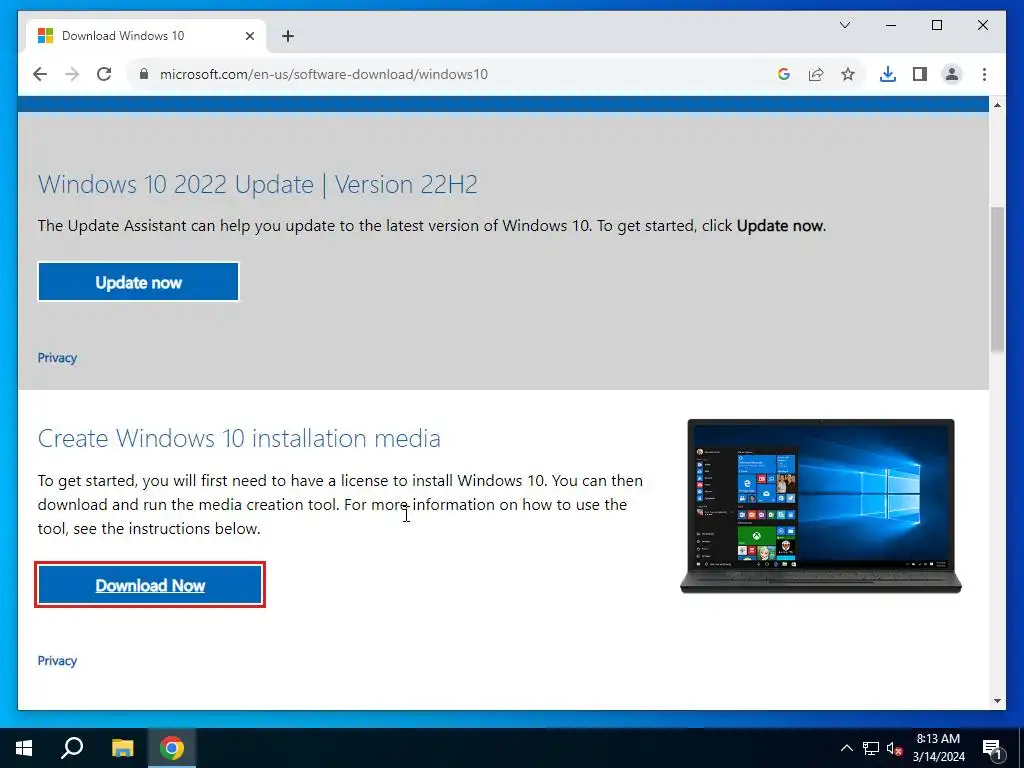Image resolution: width=1024 pixels, height=768 pixels.
Task: Click the page scrollbar thumb
Action: click(997, 279)
